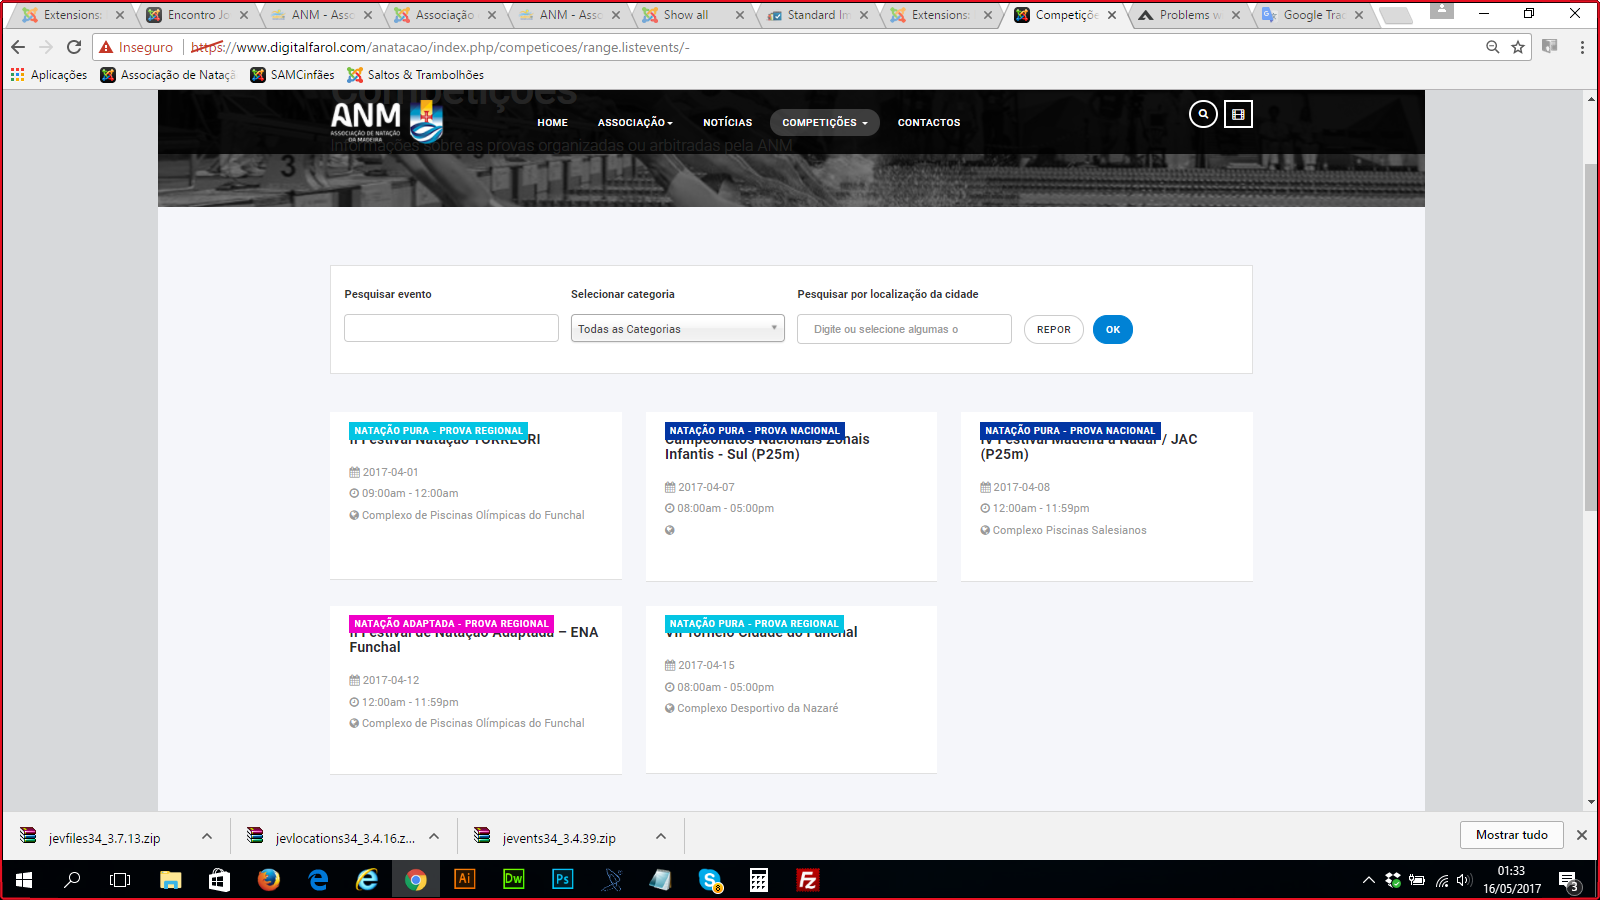Open Selecionar categoria dropdown
Viewport: 1600px width, 900px height.
coord(677,329)
